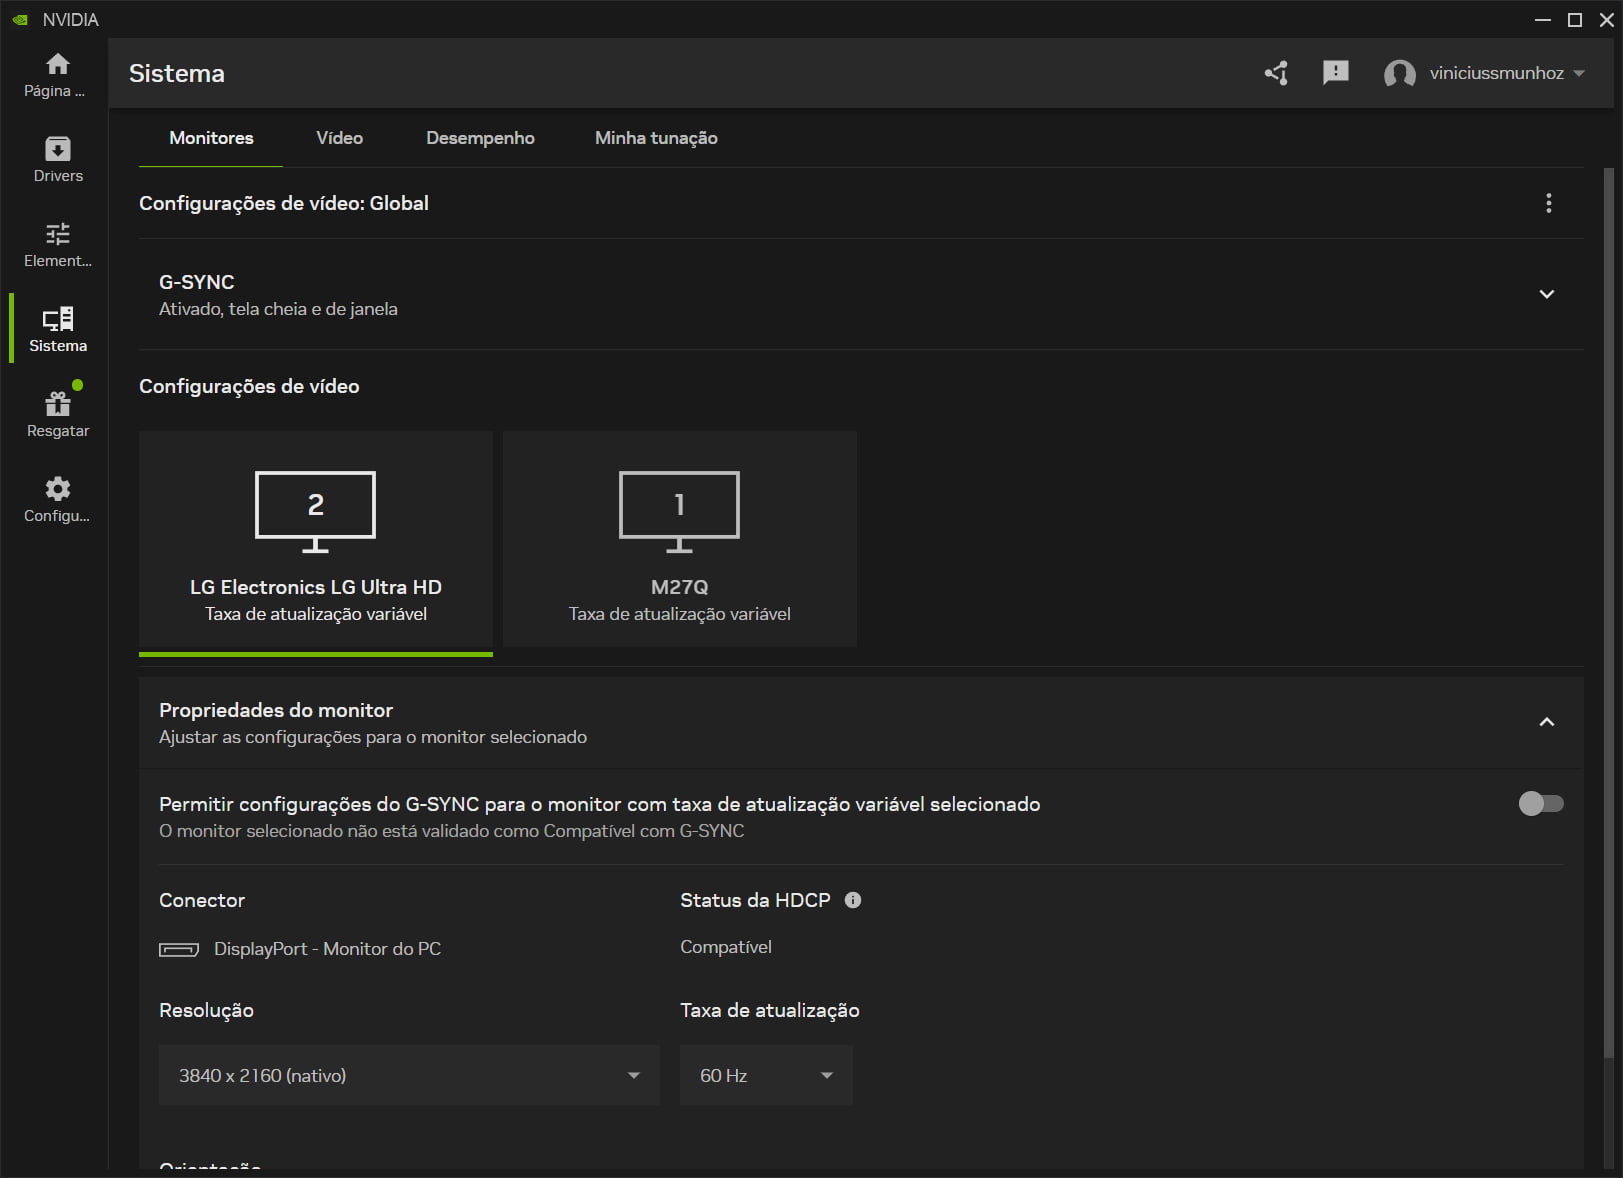Switch to the Desempenho tab
This screenshot has width=1623, height=1178.
tap(480, 138)
